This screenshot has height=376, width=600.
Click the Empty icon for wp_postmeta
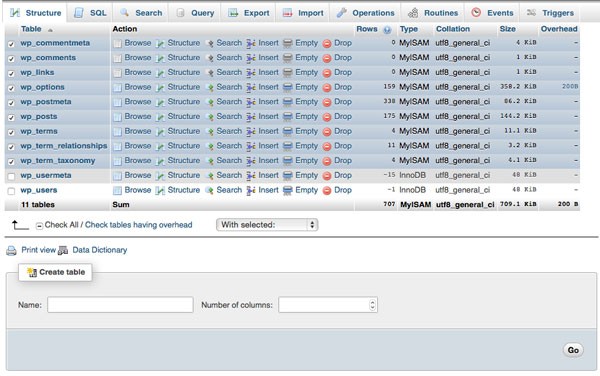coord(287,102)
